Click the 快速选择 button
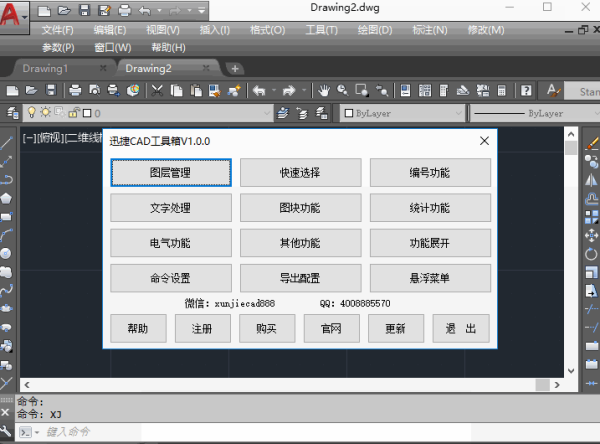 pyautogui.click(x=300, y=173)
